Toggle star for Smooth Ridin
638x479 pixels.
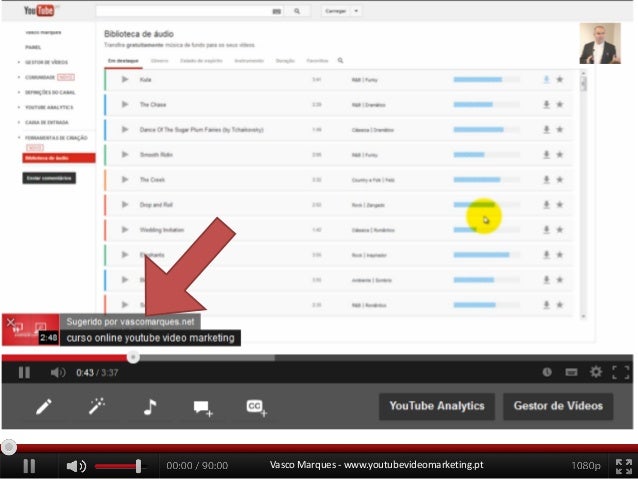[x=560, y=155]
